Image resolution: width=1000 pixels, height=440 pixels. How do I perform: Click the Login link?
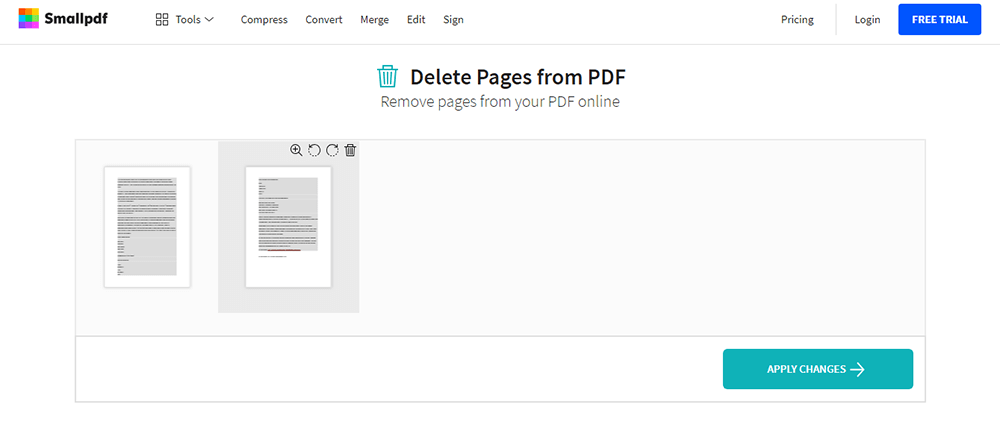pos(867,20)
